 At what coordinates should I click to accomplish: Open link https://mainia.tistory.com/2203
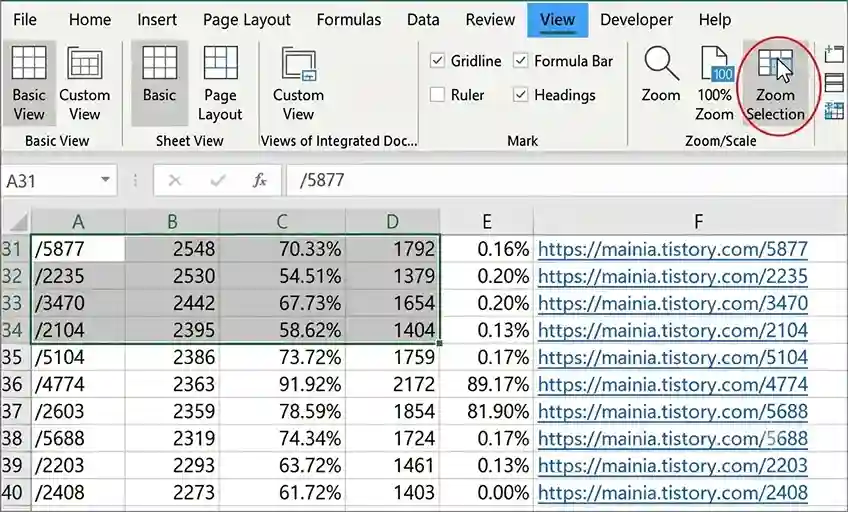pos(672,466)
